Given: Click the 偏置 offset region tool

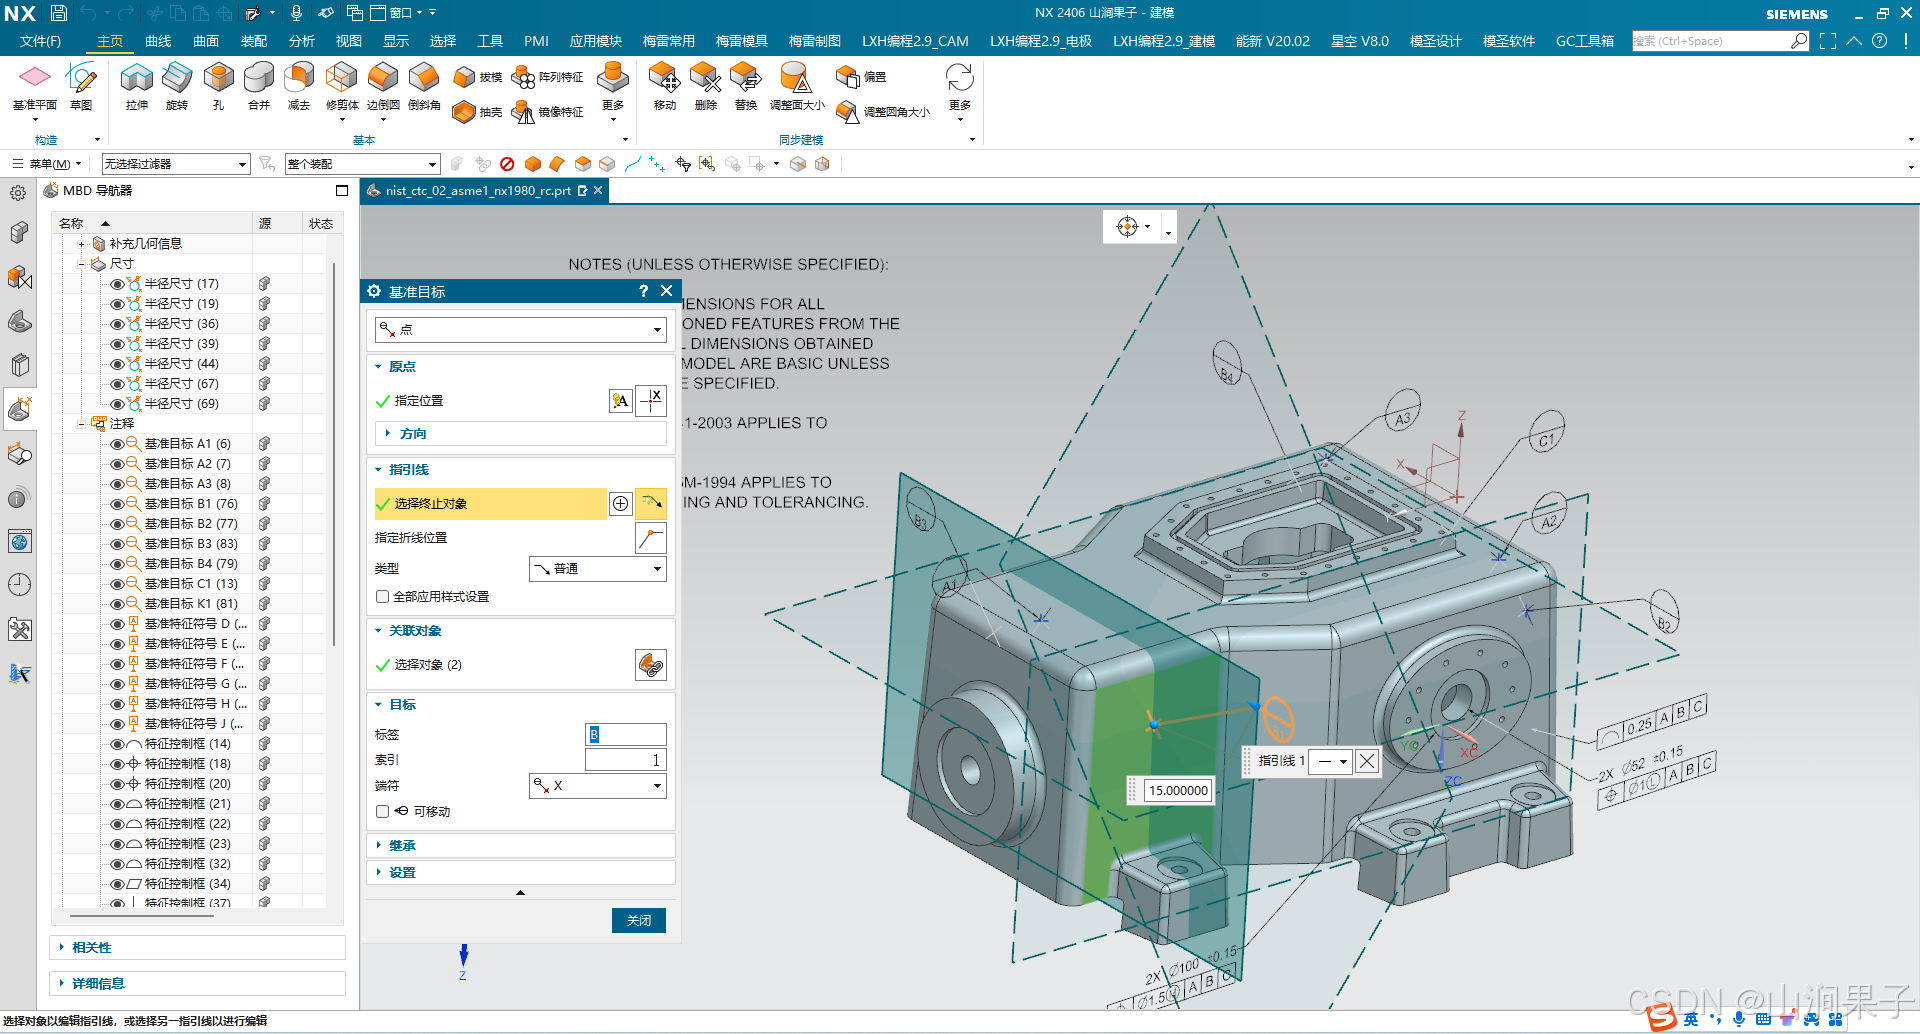Looking at the screenshot, I should 861,77.
